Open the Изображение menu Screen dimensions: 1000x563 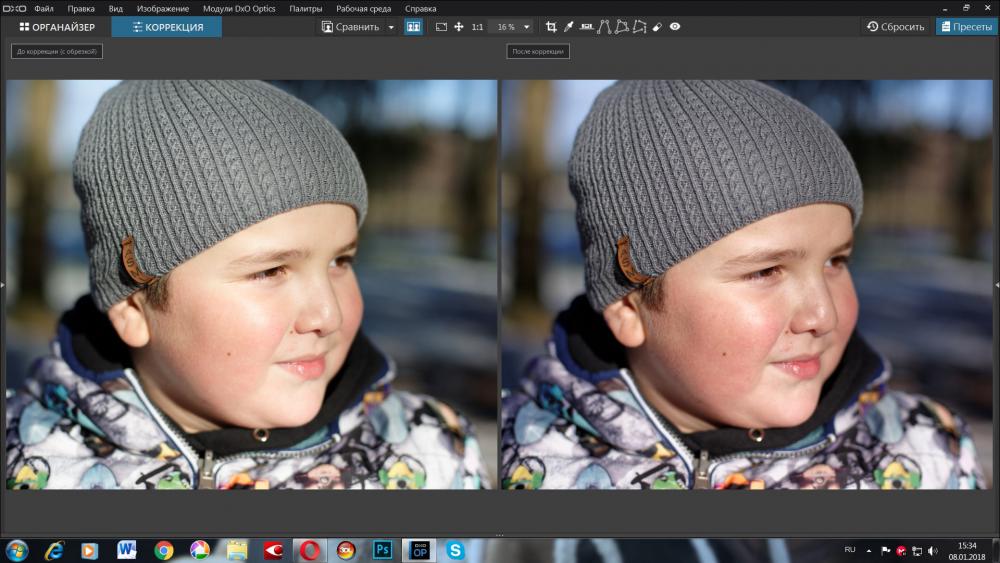coord(163,9)
